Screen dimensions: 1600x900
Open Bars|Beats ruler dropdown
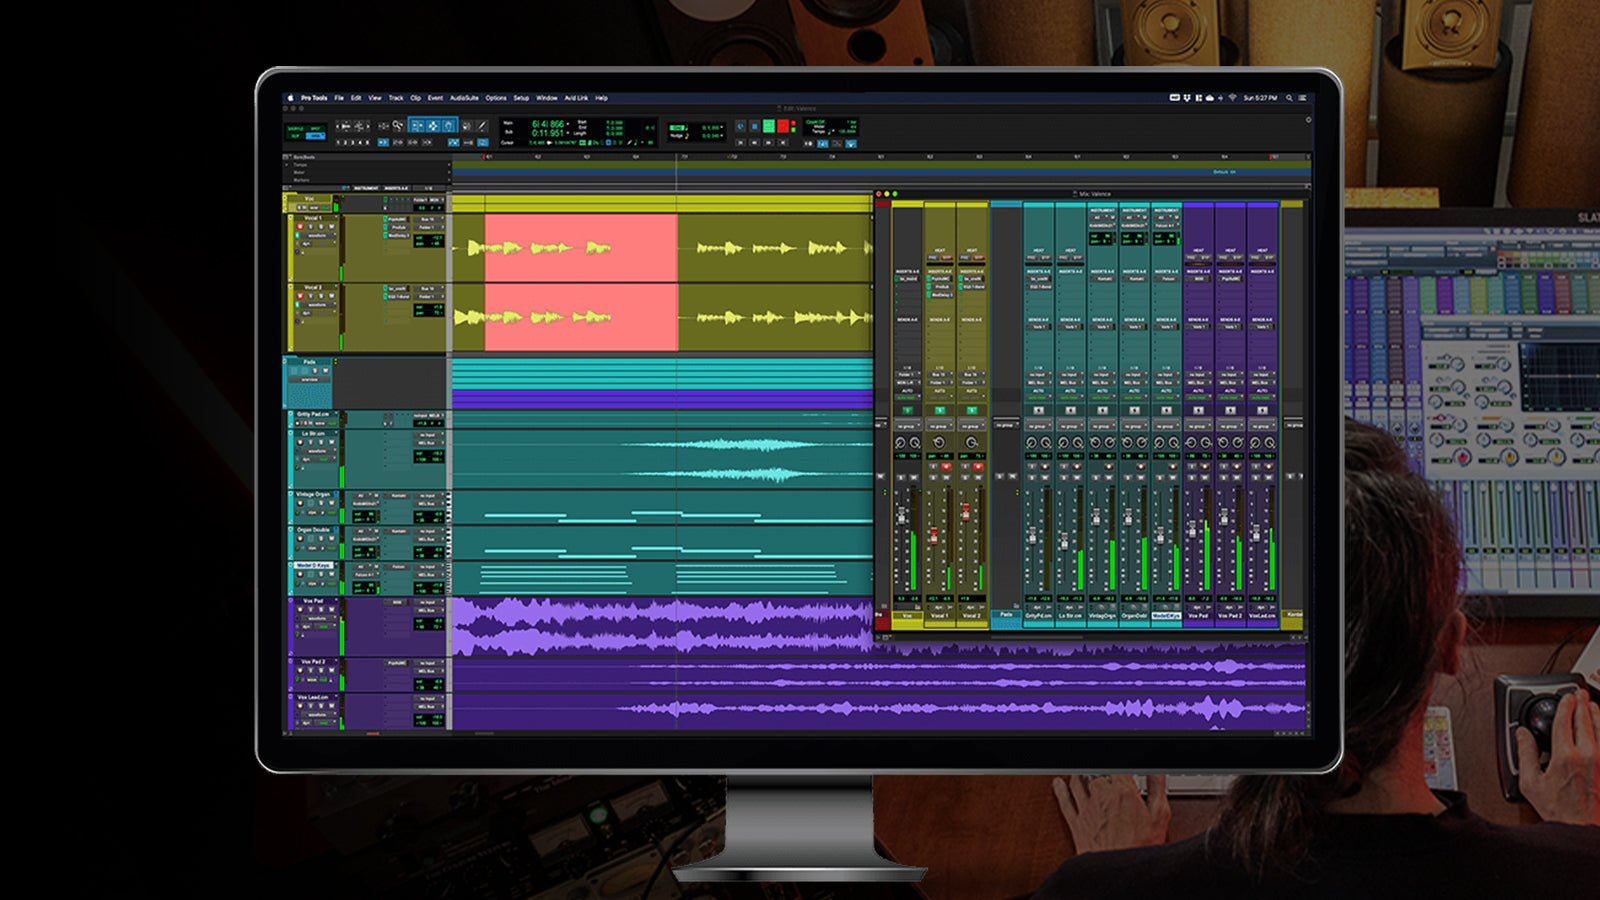point(286,157)
